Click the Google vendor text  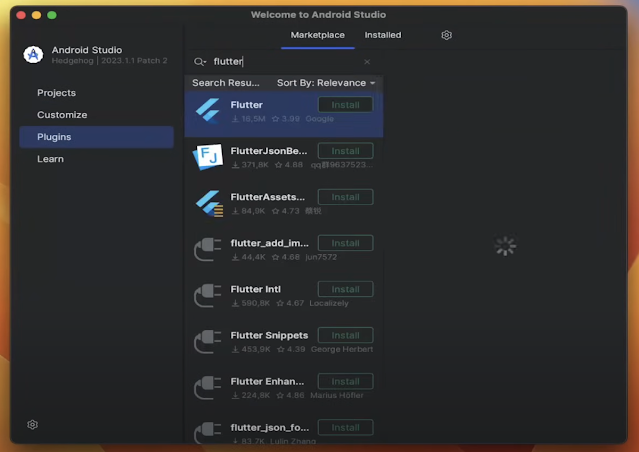320,119
